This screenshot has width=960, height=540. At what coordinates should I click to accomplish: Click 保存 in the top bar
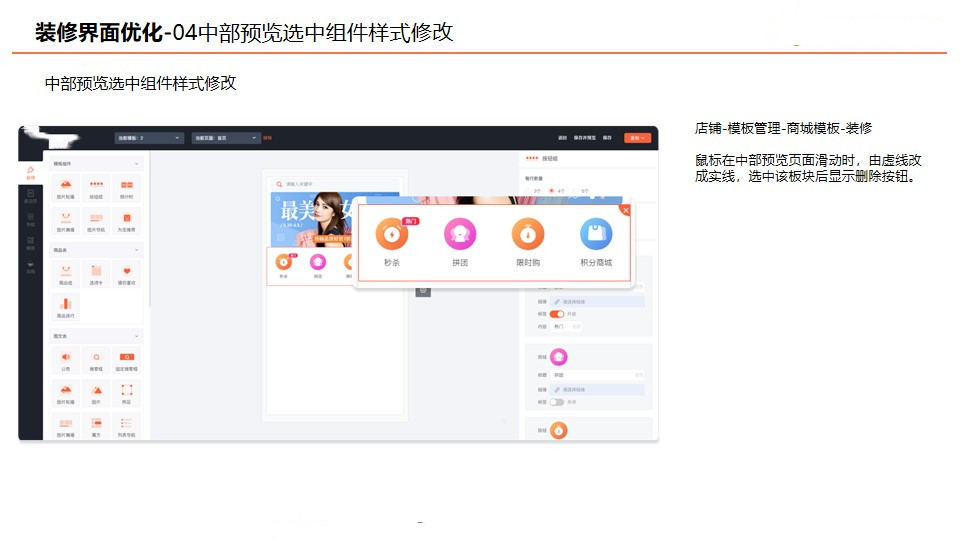click(607, 138)
